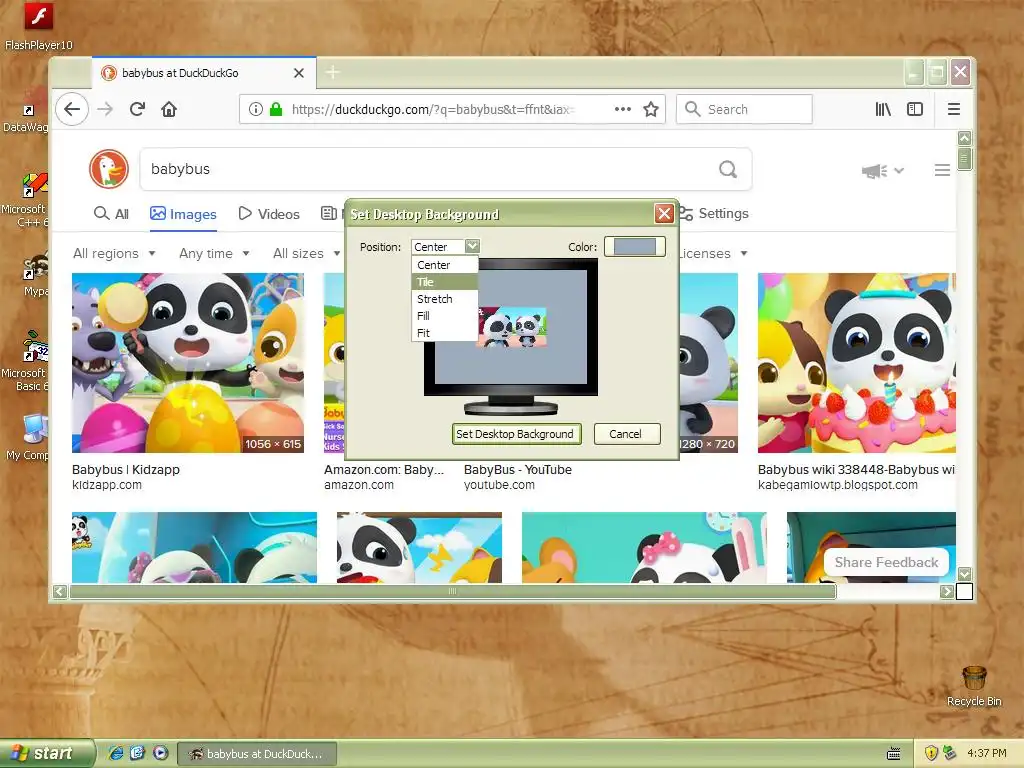The image size is (1024, 768).
Task: Click the Firefox back arrow button
Action: 72,109
